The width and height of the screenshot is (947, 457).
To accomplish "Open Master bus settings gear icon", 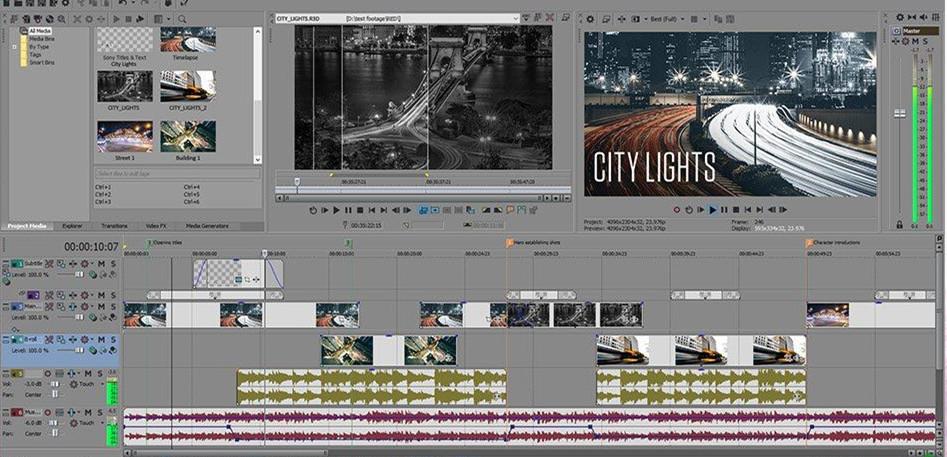I will (905, 41).
